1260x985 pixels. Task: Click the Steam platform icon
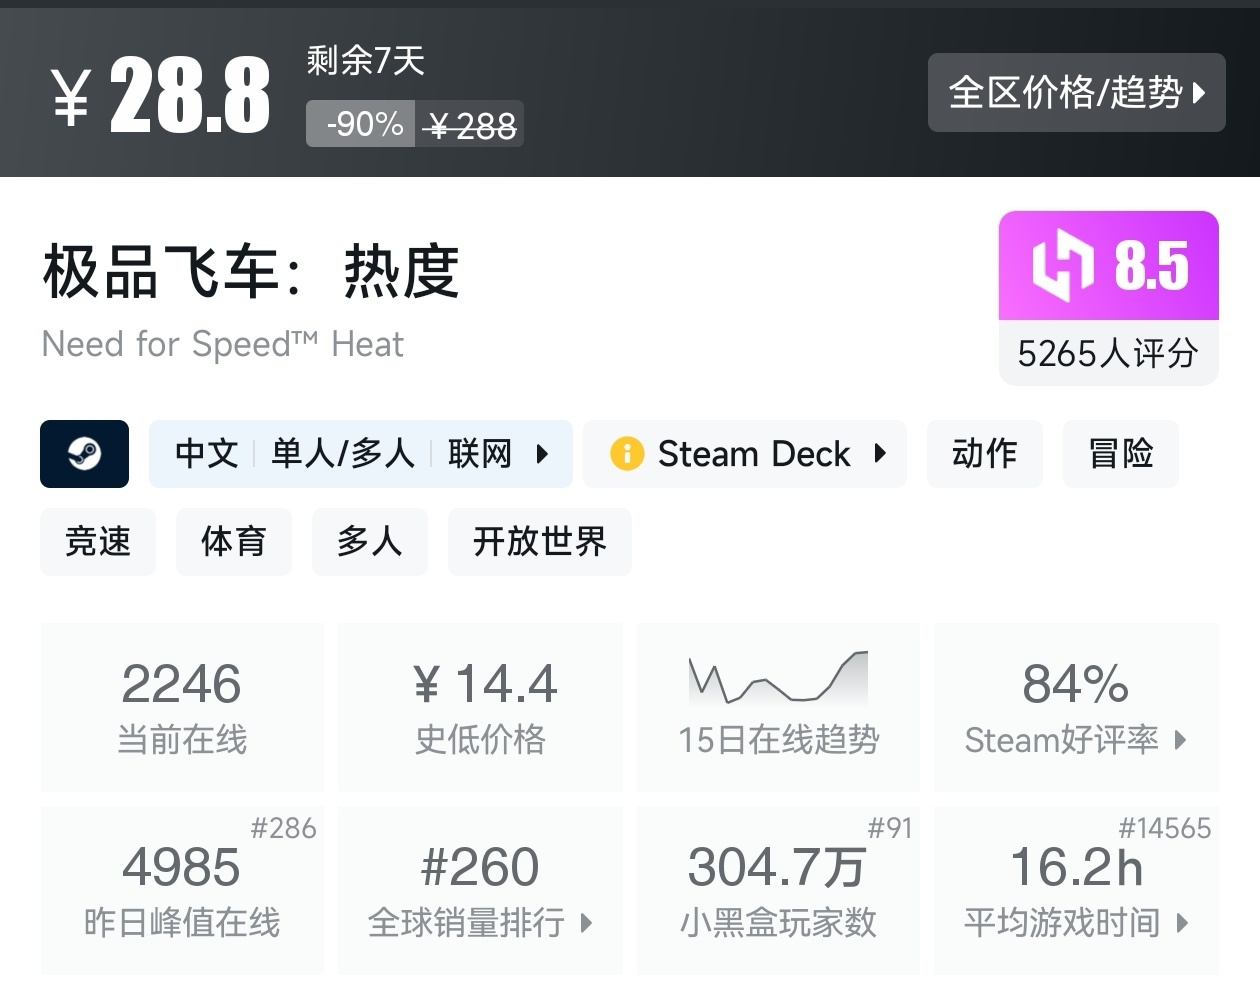(x=84, y=454)
